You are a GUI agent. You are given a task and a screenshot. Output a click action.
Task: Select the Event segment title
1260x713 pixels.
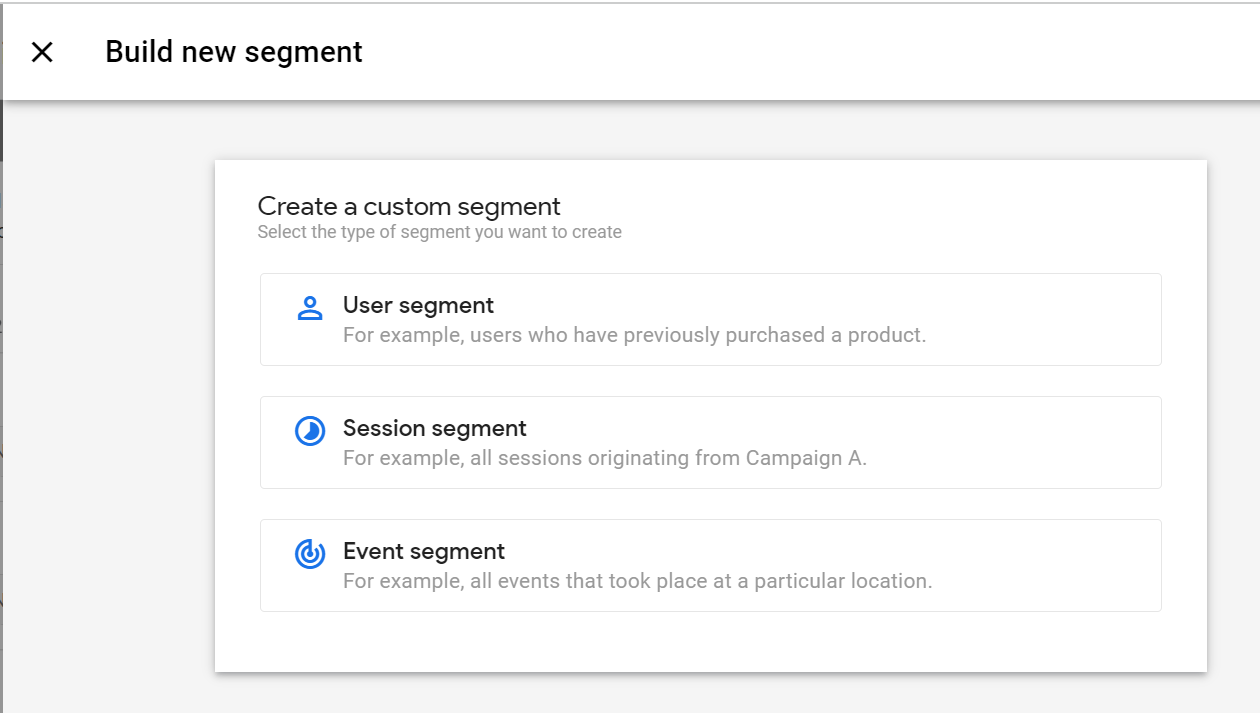(x=423, y=551)
